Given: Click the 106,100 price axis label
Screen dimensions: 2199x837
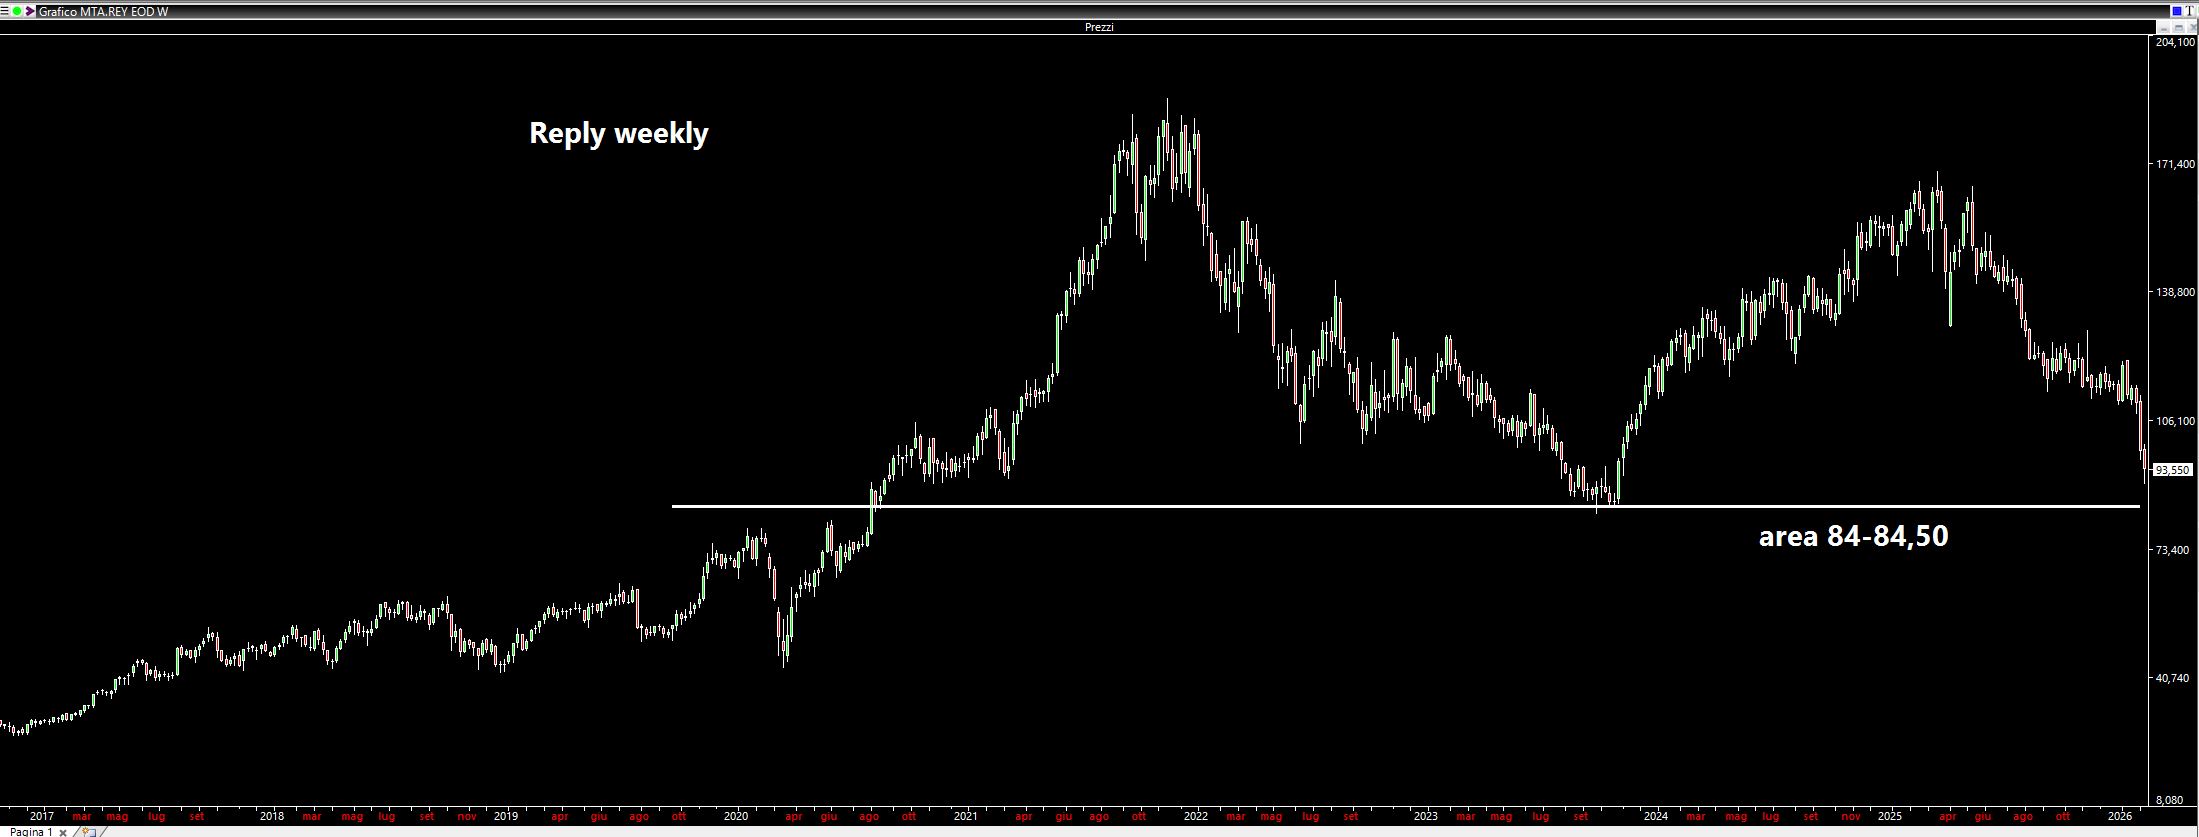Looking at the screenshot, I should click(2175, 421).
